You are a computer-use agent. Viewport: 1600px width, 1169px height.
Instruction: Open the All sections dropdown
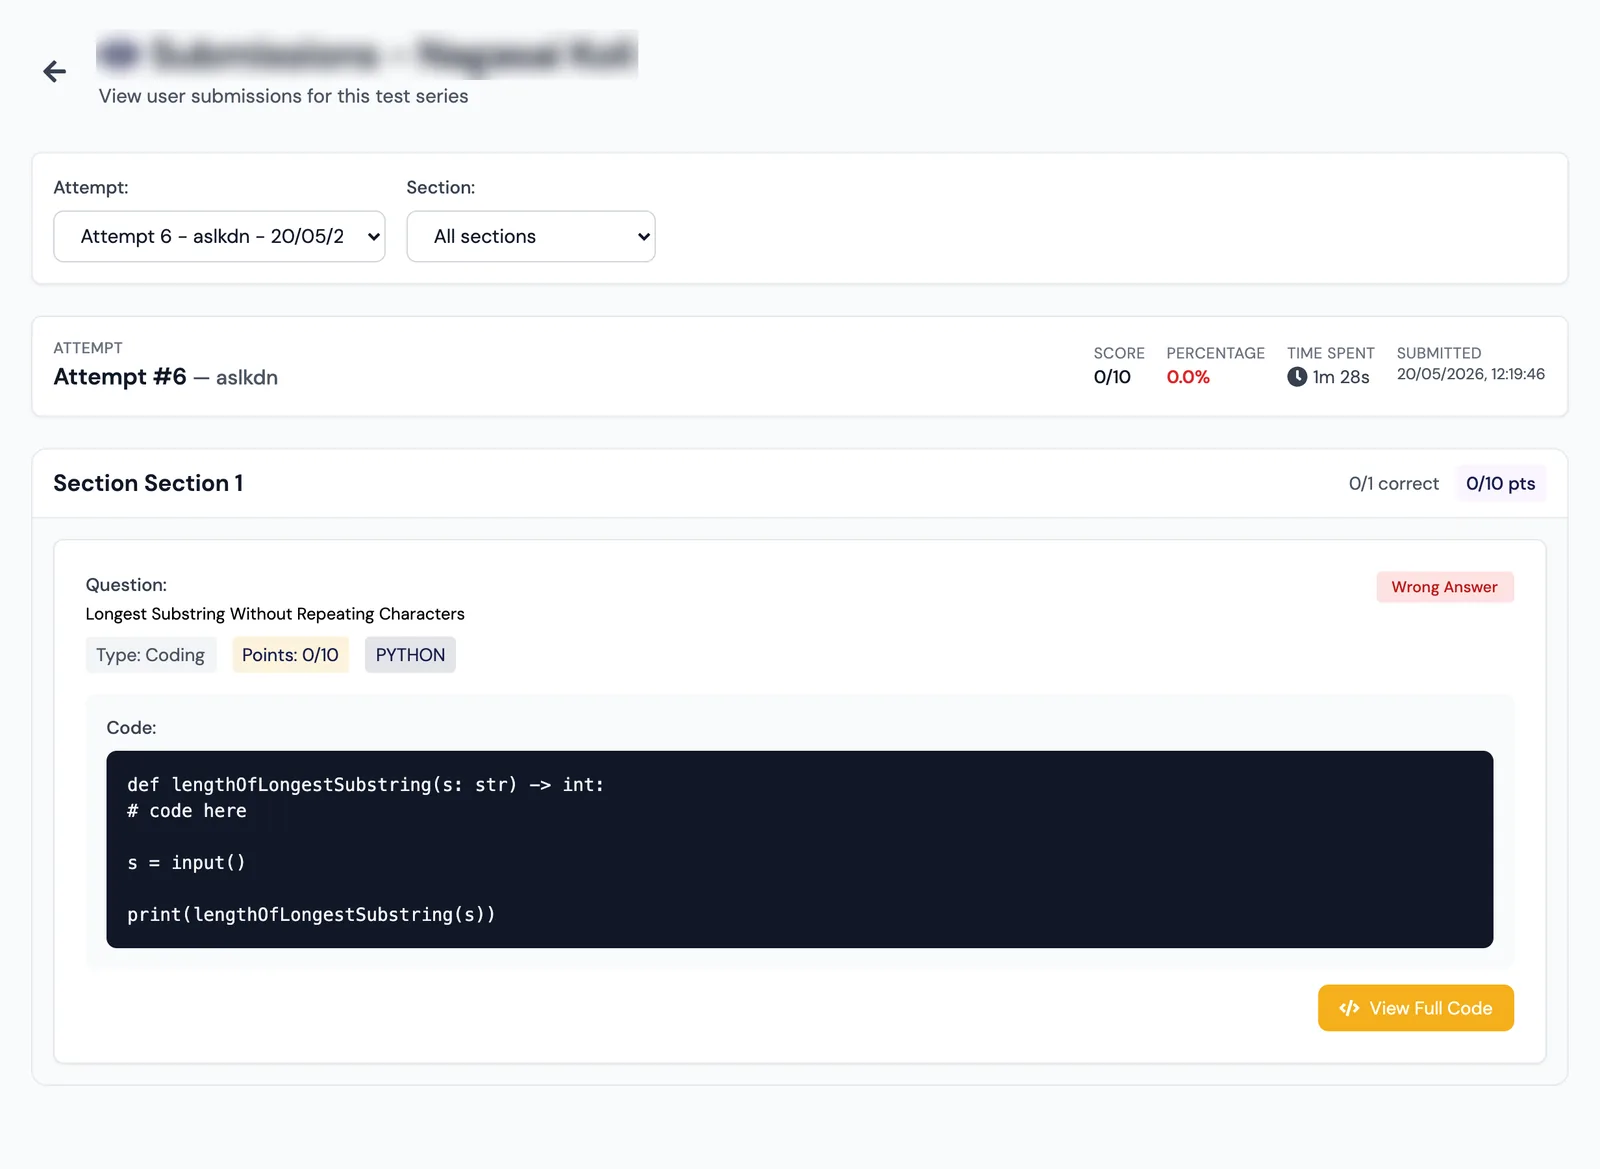tap(531, 236)
